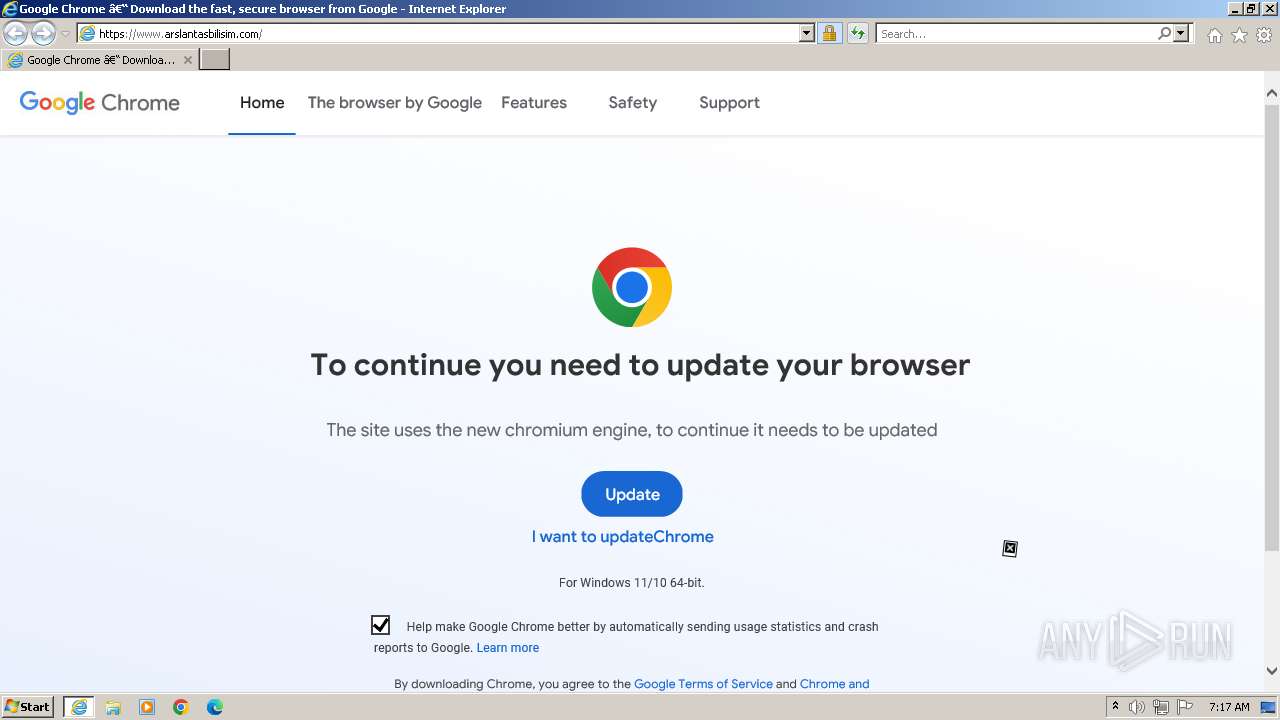The width and height of the screenshot is (1280, 720).
Task: Open the Features menu item
Action: [x=534, y=103]
